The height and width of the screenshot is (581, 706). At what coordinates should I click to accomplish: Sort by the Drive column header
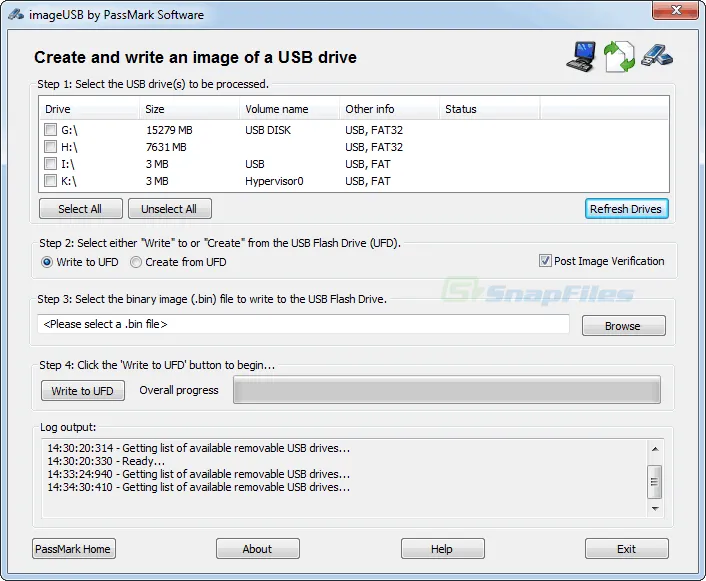point(89,109)
